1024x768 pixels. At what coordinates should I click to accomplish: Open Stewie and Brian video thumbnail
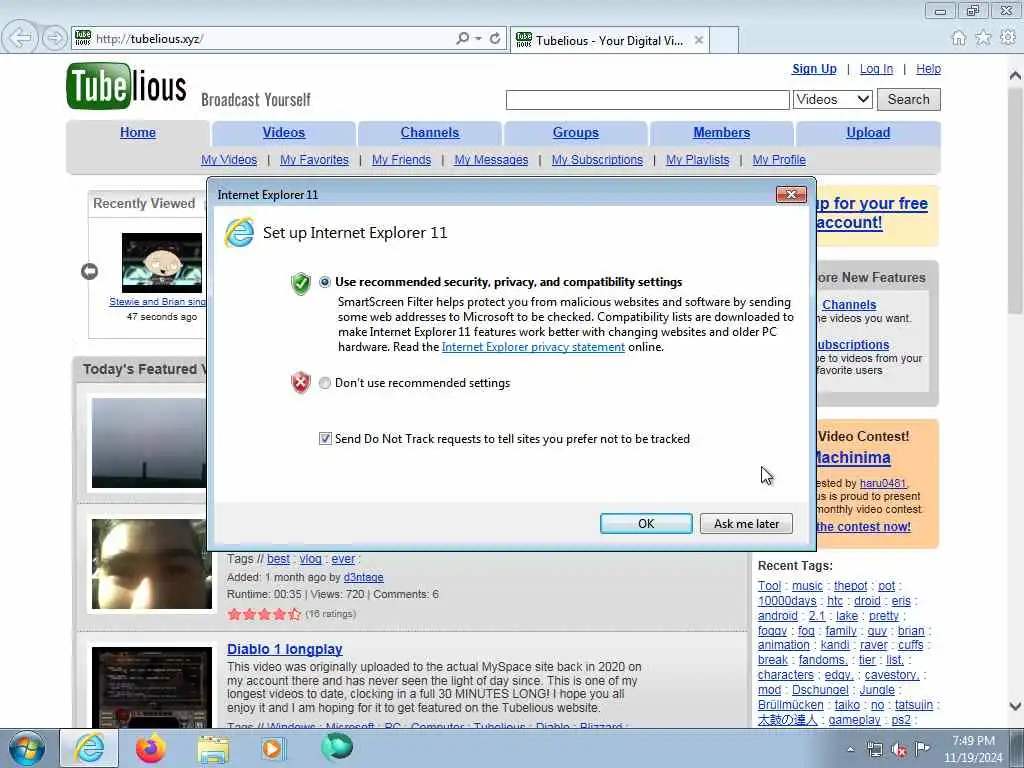click(162, 263)
